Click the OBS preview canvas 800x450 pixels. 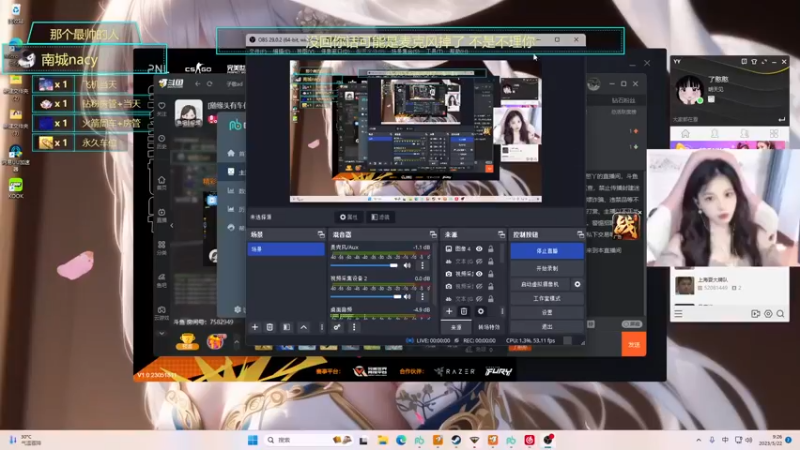[x=416, y=131]
